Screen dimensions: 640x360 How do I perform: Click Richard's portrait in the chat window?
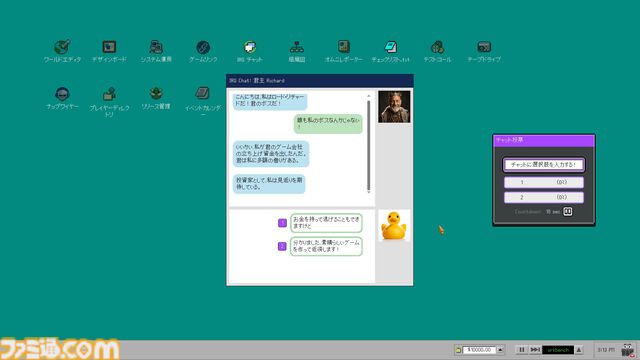(x=394, y=107)
